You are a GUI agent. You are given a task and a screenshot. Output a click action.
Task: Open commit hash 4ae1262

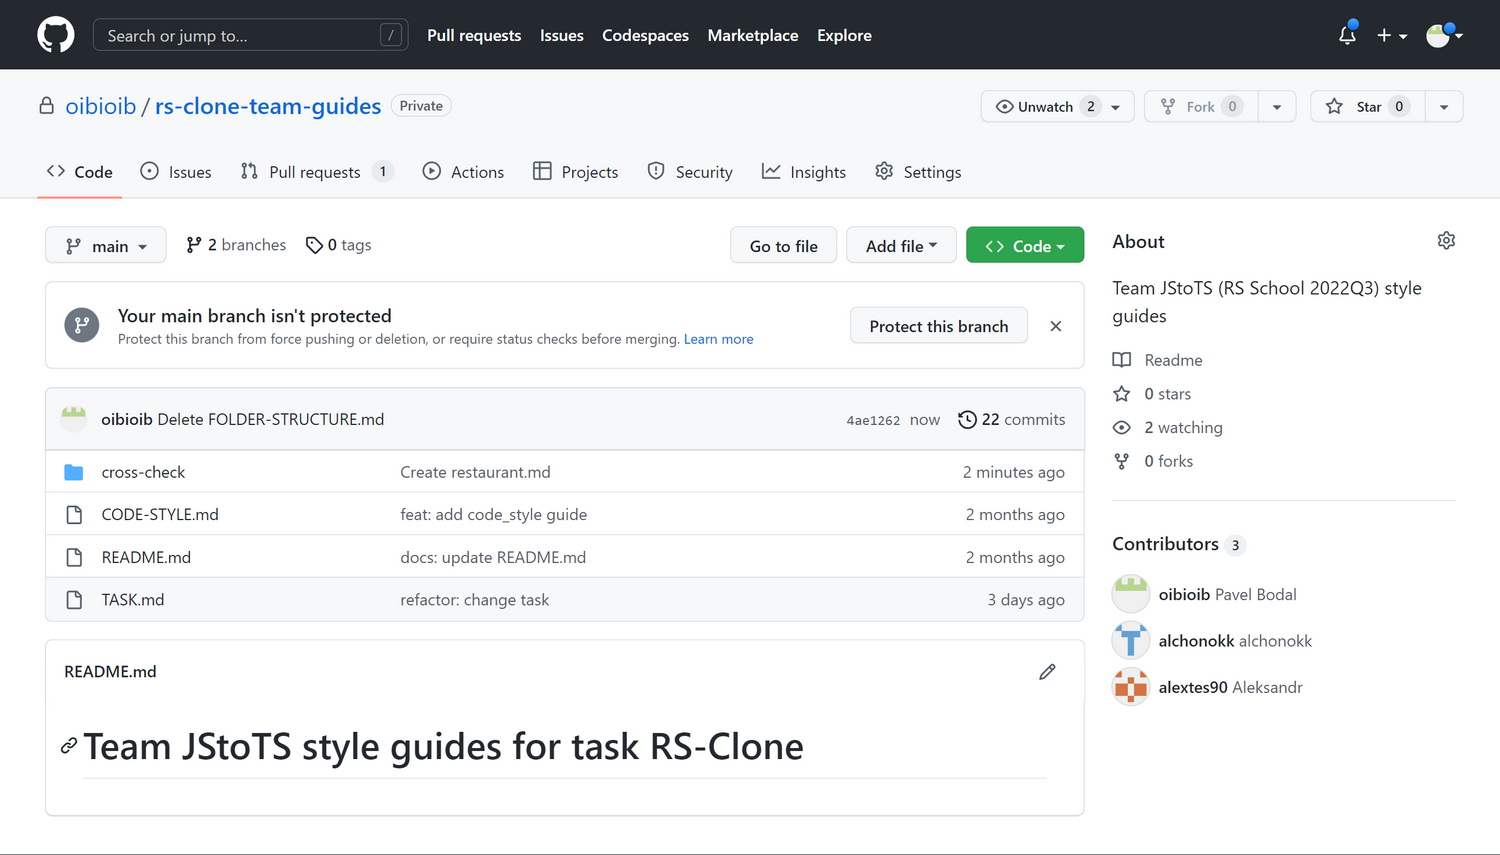point(873,420)
